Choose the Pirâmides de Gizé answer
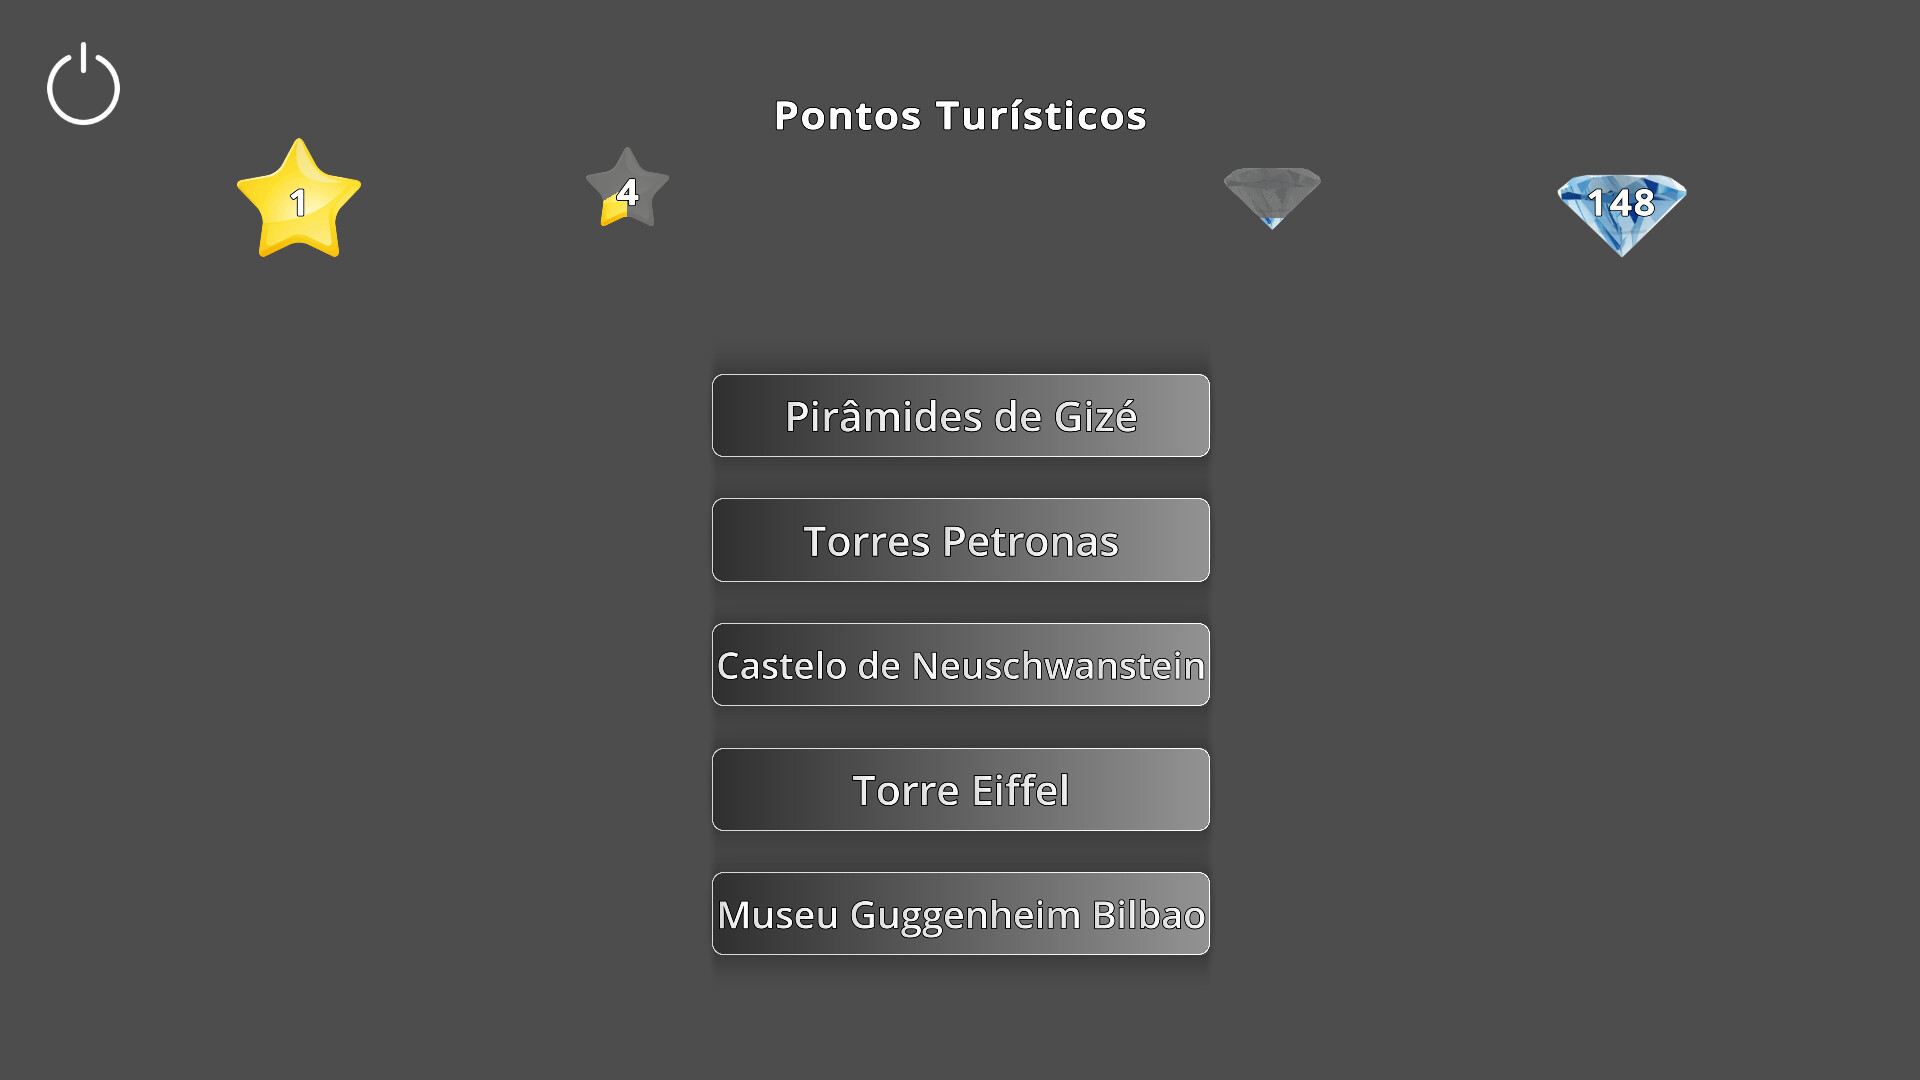Image resolution: width=1920 pixels, height=1080 pixels. click(x=960, y=416)
